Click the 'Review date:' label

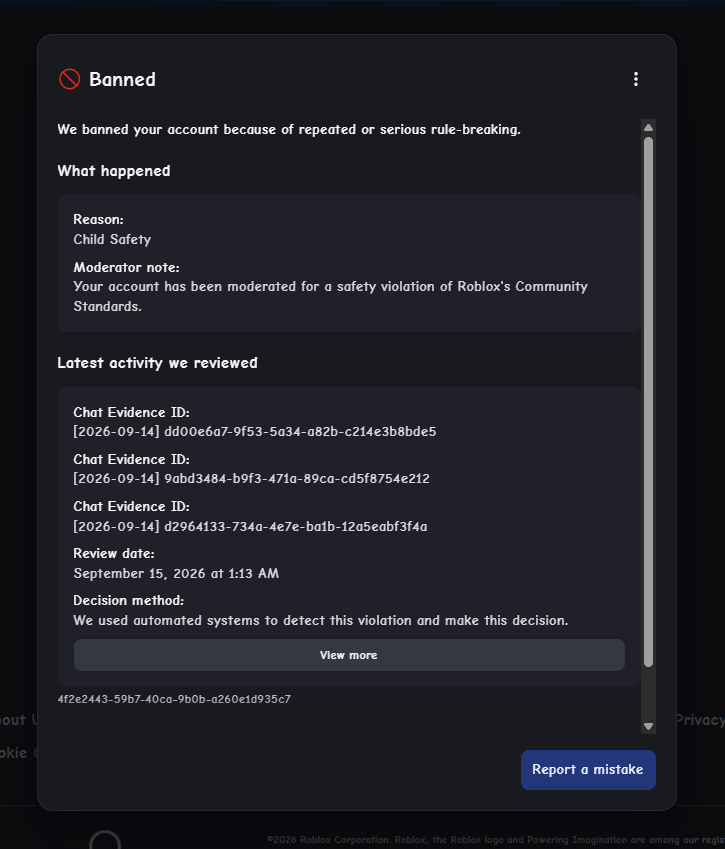click(114, 553)
